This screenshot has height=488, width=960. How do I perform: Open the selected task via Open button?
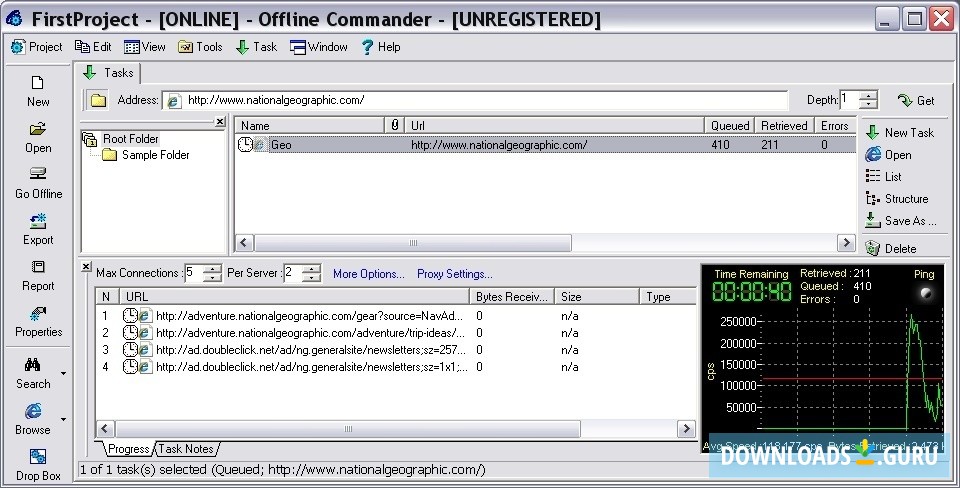coord(888,154)
